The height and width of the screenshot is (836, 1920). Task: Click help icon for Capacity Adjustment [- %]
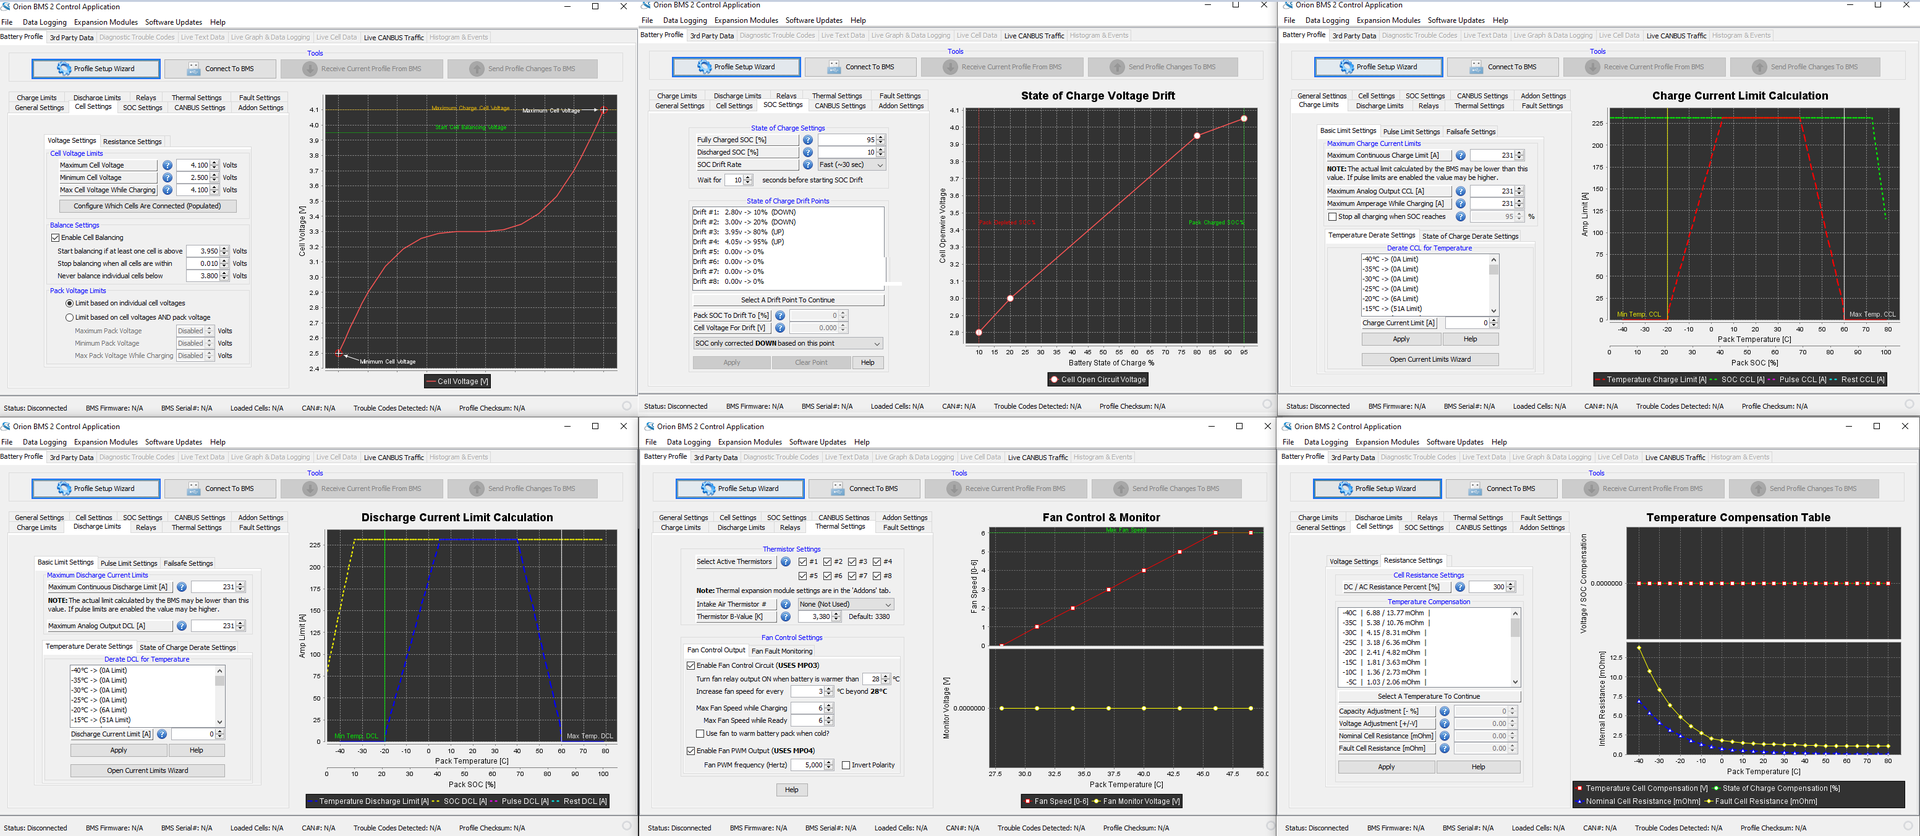(1444, 711)
